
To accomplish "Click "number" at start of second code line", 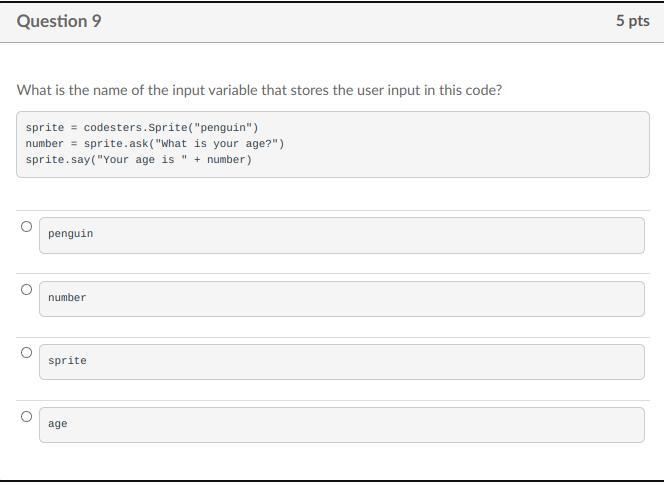I will 45,143.
